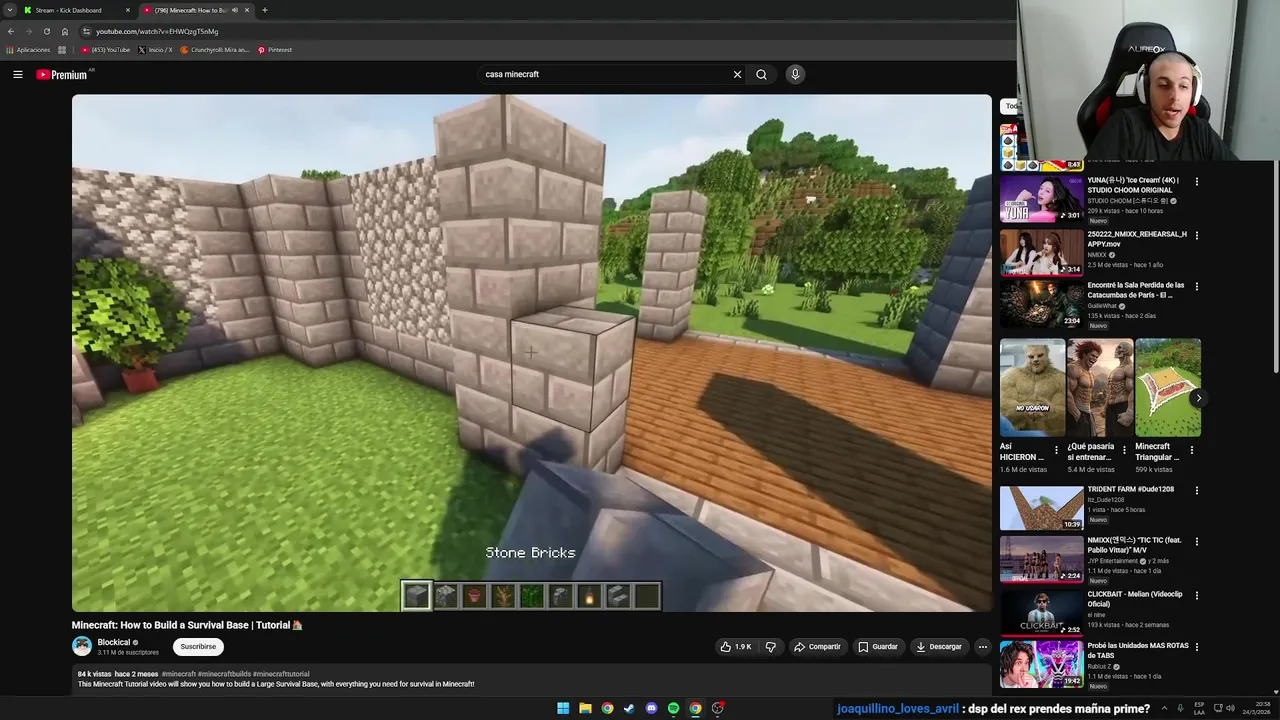Screen dimensions: 1280x720
Task: Open Minecraft Triangular short thumbnail
Action: [x=1168, y=388]
